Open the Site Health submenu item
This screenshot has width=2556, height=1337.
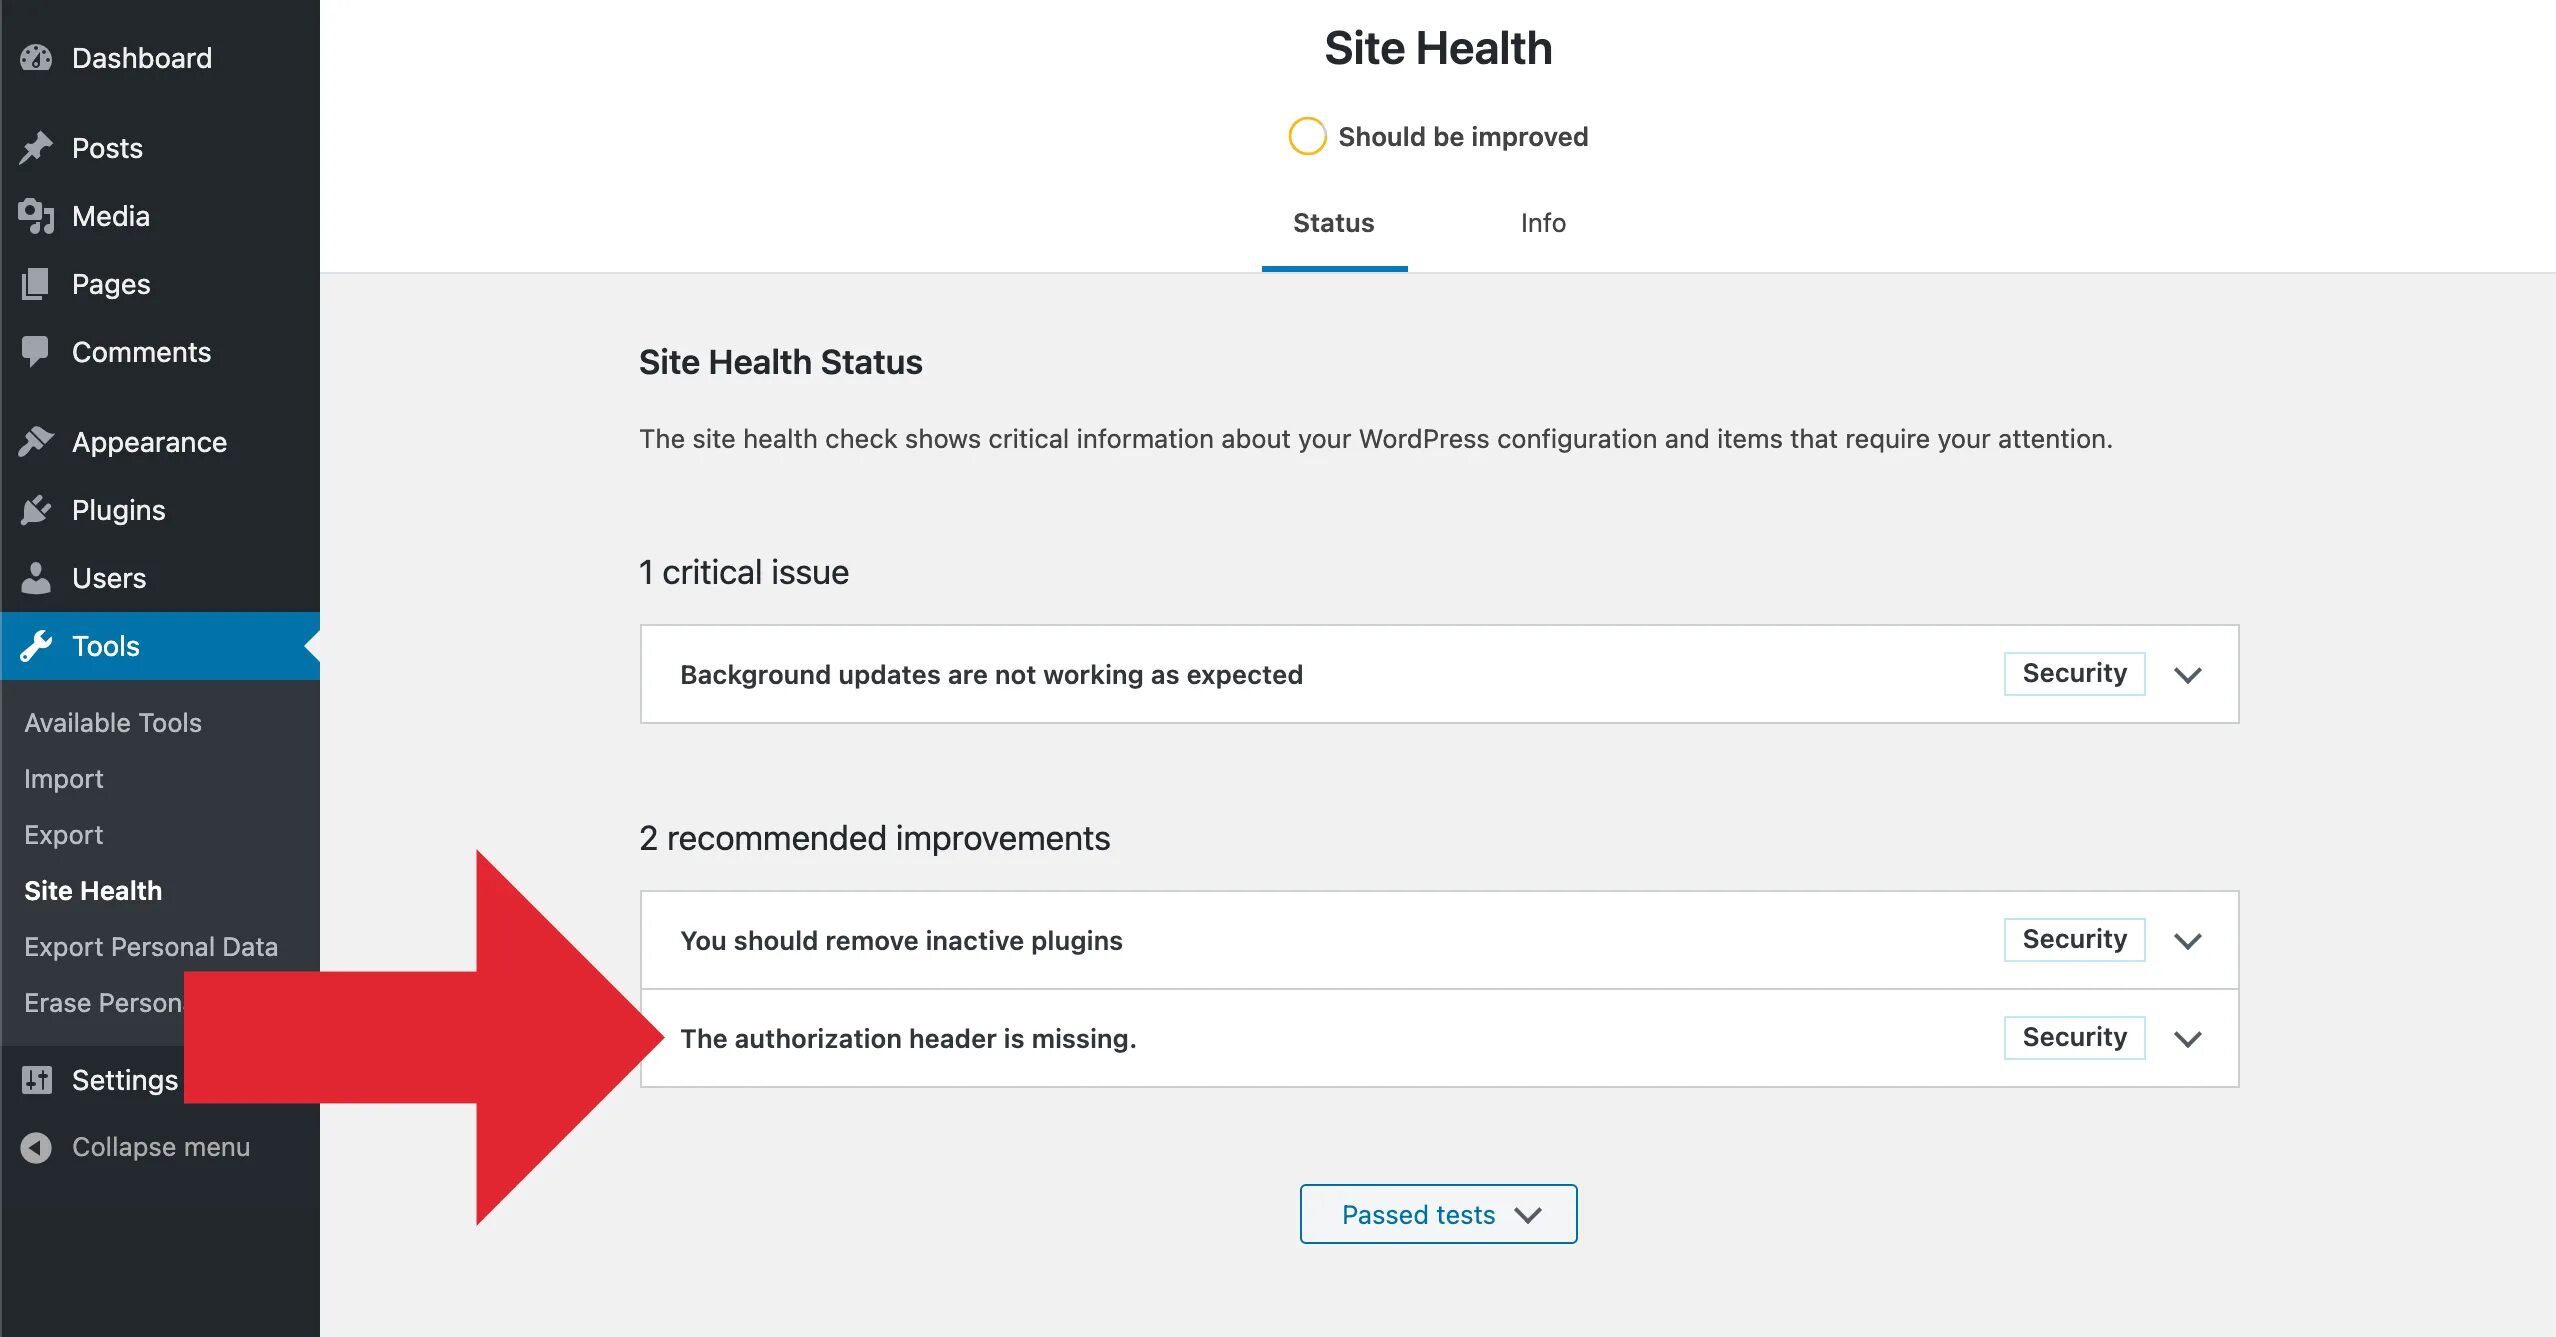point(91,891)
